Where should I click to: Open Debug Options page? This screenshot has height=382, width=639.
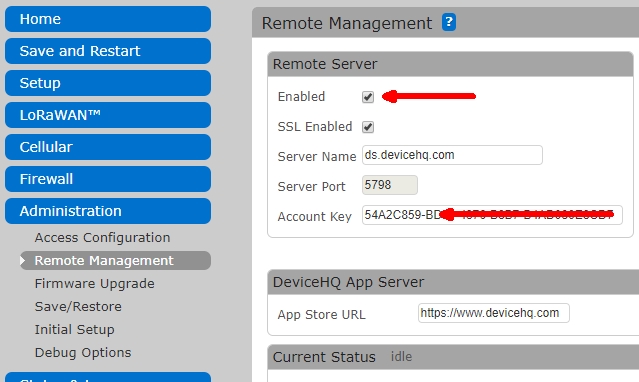(83, 353)
